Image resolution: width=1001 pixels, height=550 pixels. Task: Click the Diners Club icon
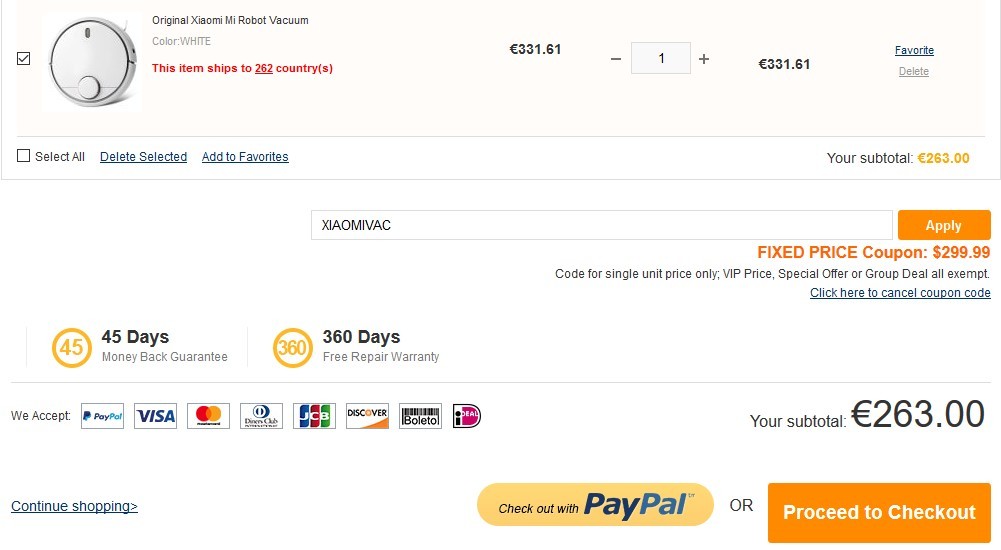point(261,416)
